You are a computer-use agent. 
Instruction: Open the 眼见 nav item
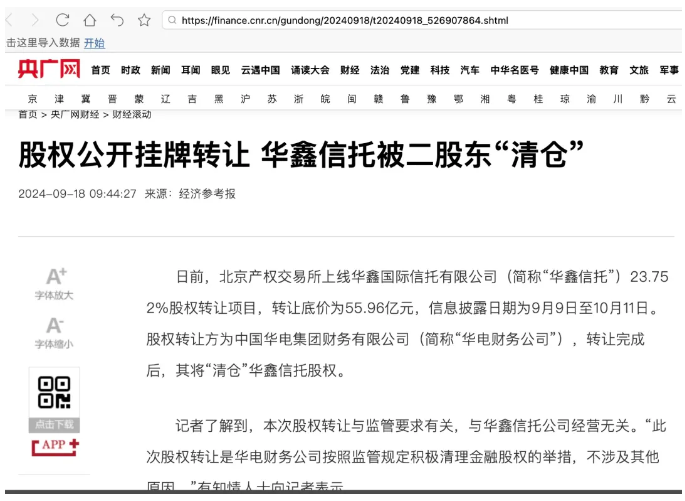pyautogui.click(x=221, y=70)
